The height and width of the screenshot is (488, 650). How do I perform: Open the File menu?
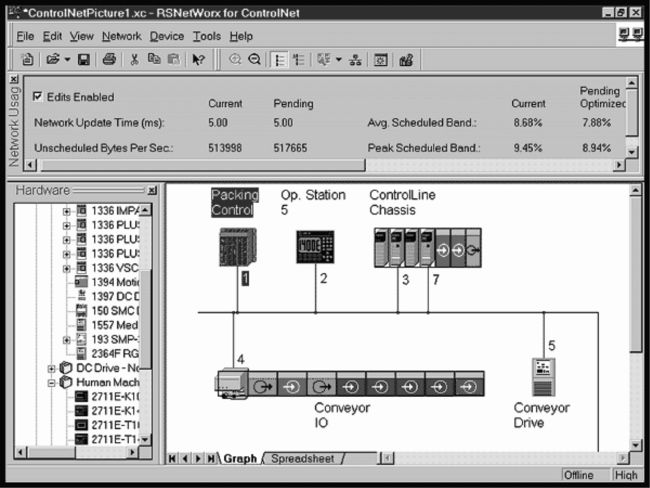point(25,36)
